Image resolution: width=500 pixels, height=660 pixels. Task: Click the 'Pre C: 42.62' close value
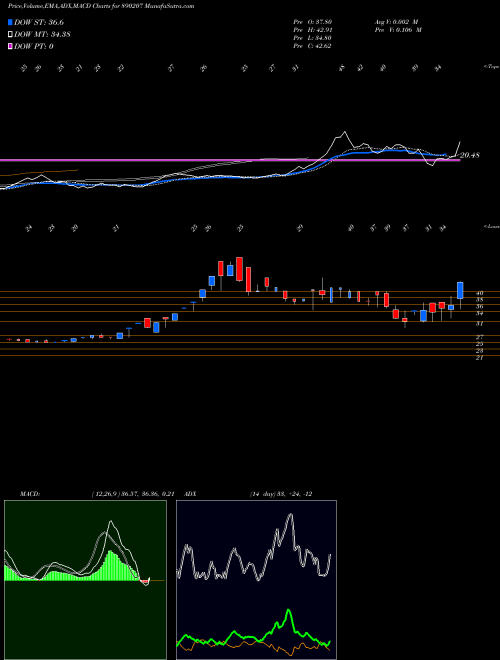[312, 46]
